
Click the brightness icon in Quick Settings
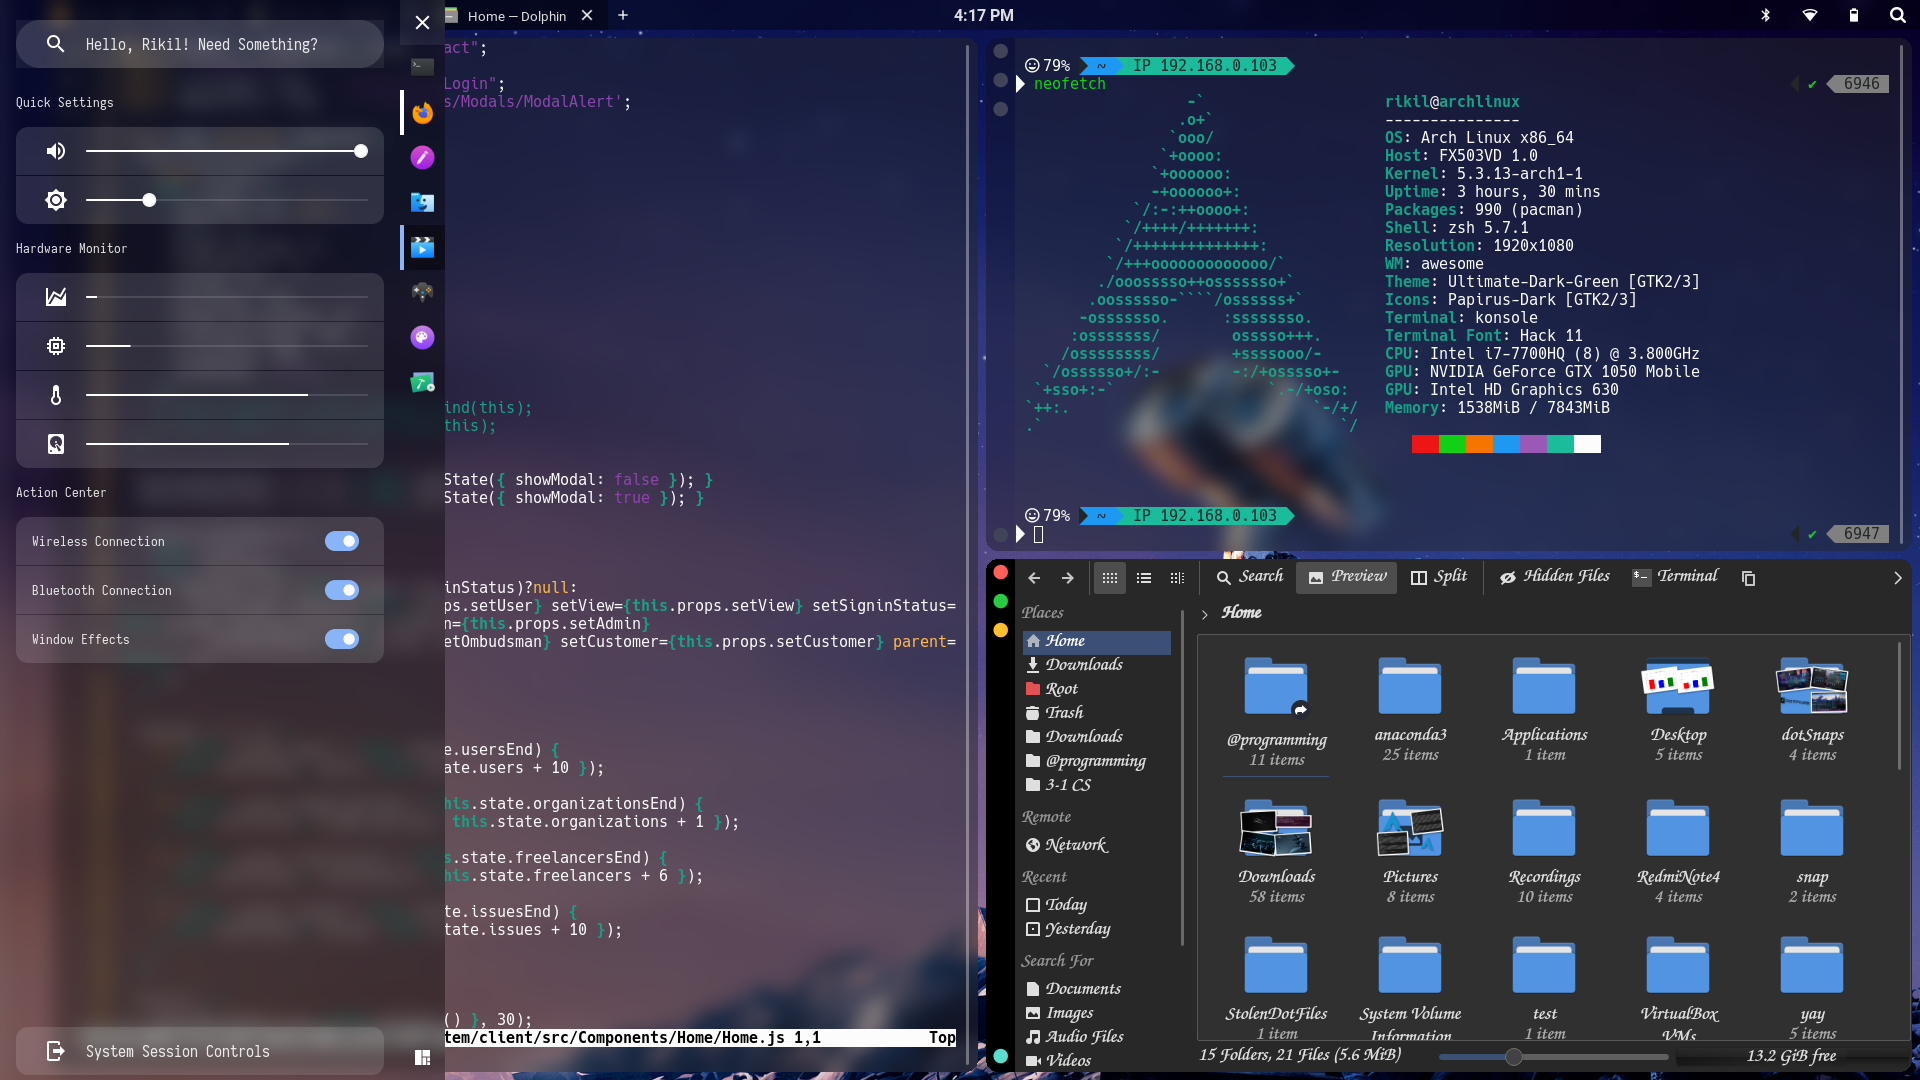56,200
